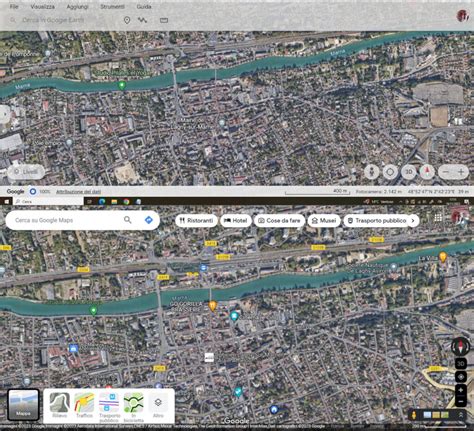
Task: Open the Strumenti menu
Action: 112,6
